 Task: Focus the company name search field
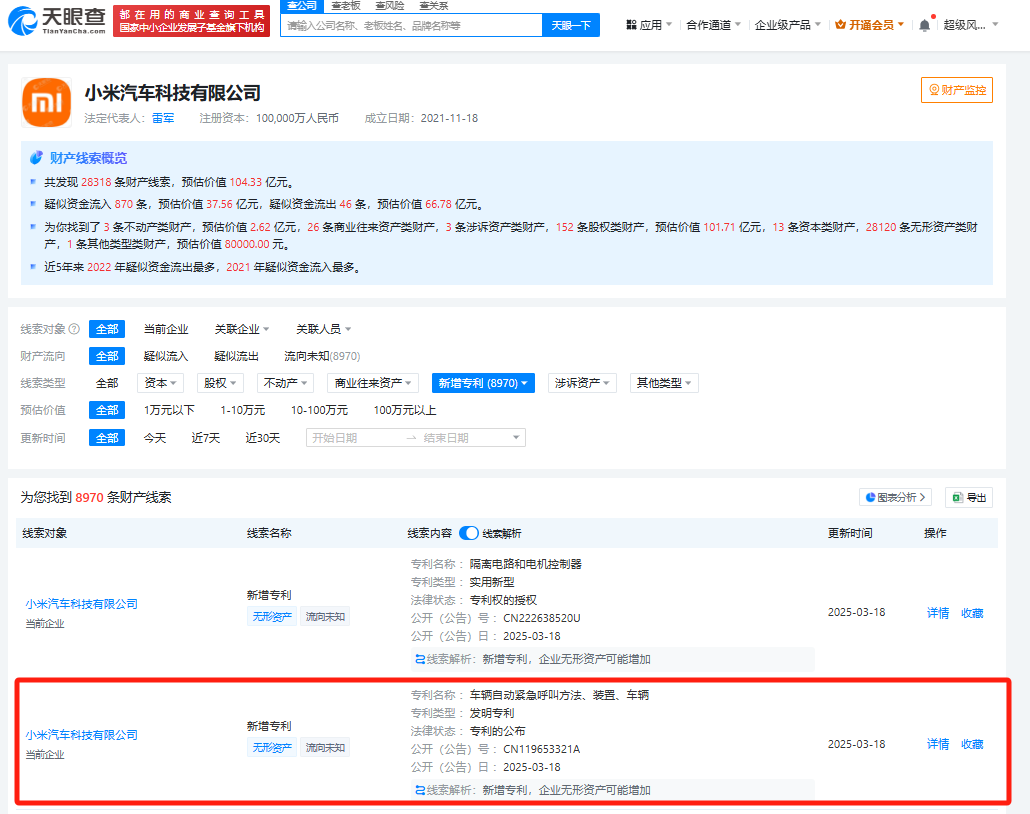click(x=411, y=25)
